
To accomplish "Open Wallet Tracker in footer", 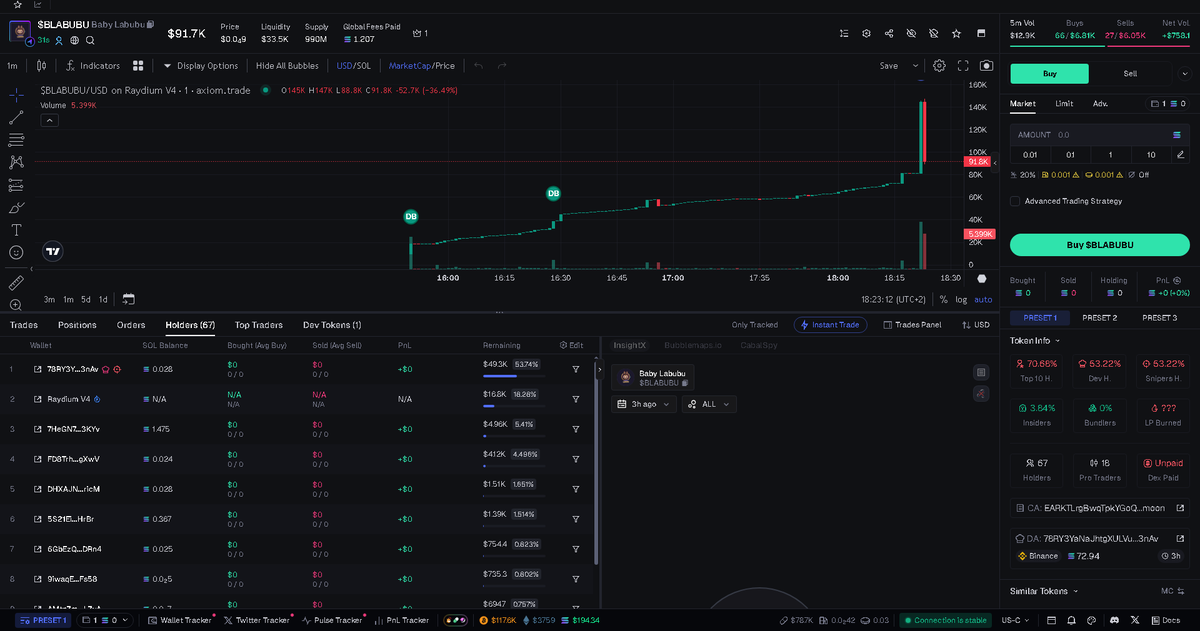I will 179,620.
